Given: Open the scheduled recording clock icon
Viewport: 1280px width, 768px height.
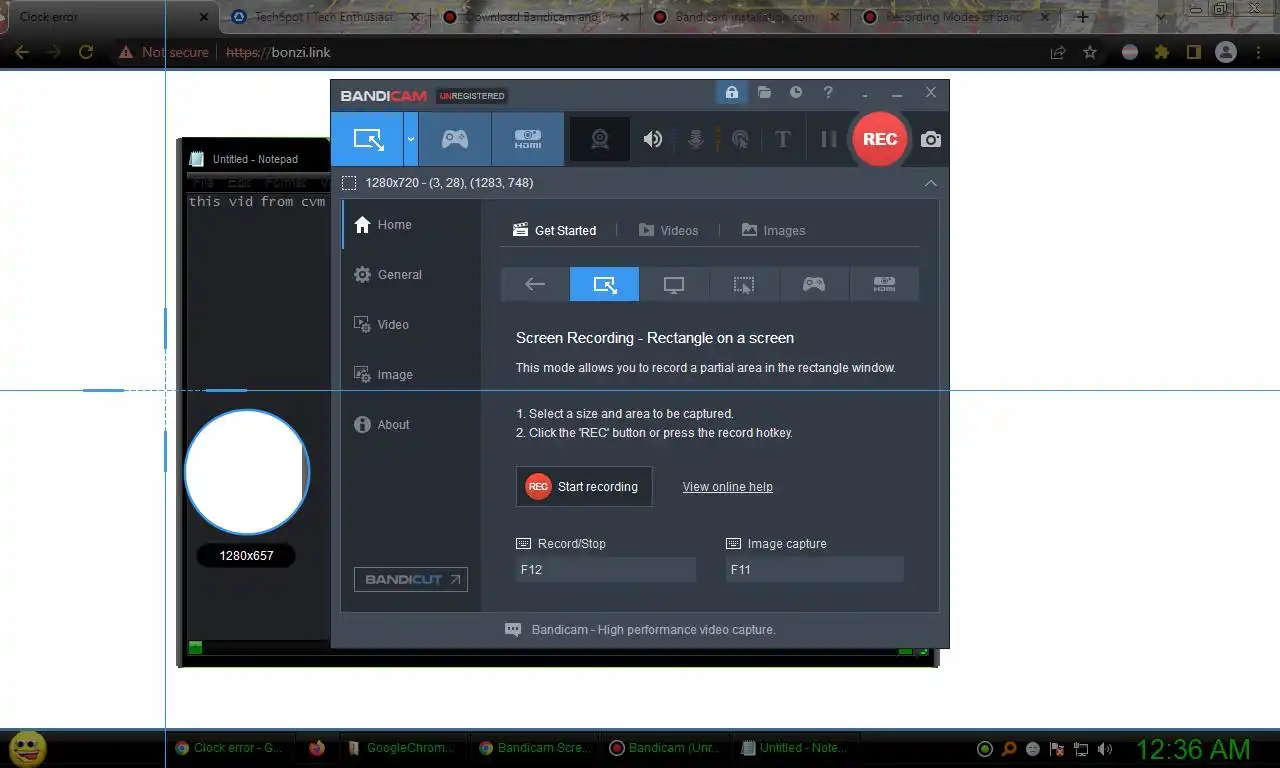Looking at the screenshot, I should (x=796, y=92).
